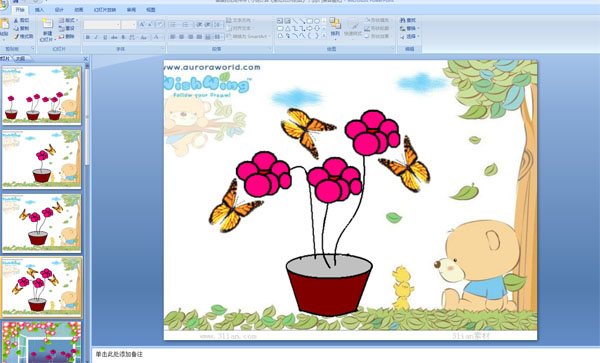Select thumbnail with one flower and butterfly

click(x=42, y=159)
